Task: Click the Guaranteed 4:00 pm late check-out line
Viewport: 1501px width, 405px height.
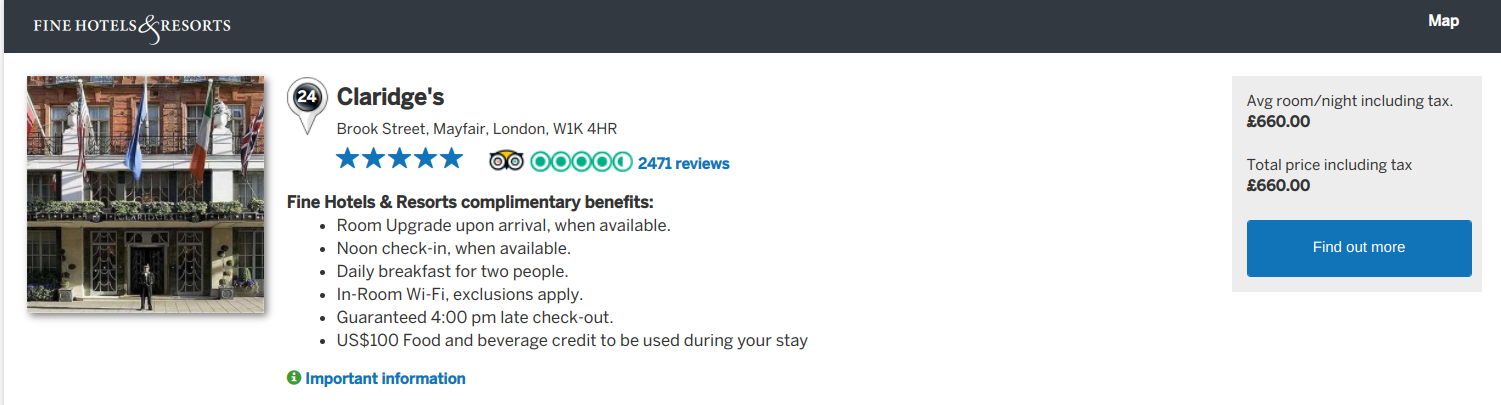Action: (x=474, y=317)
